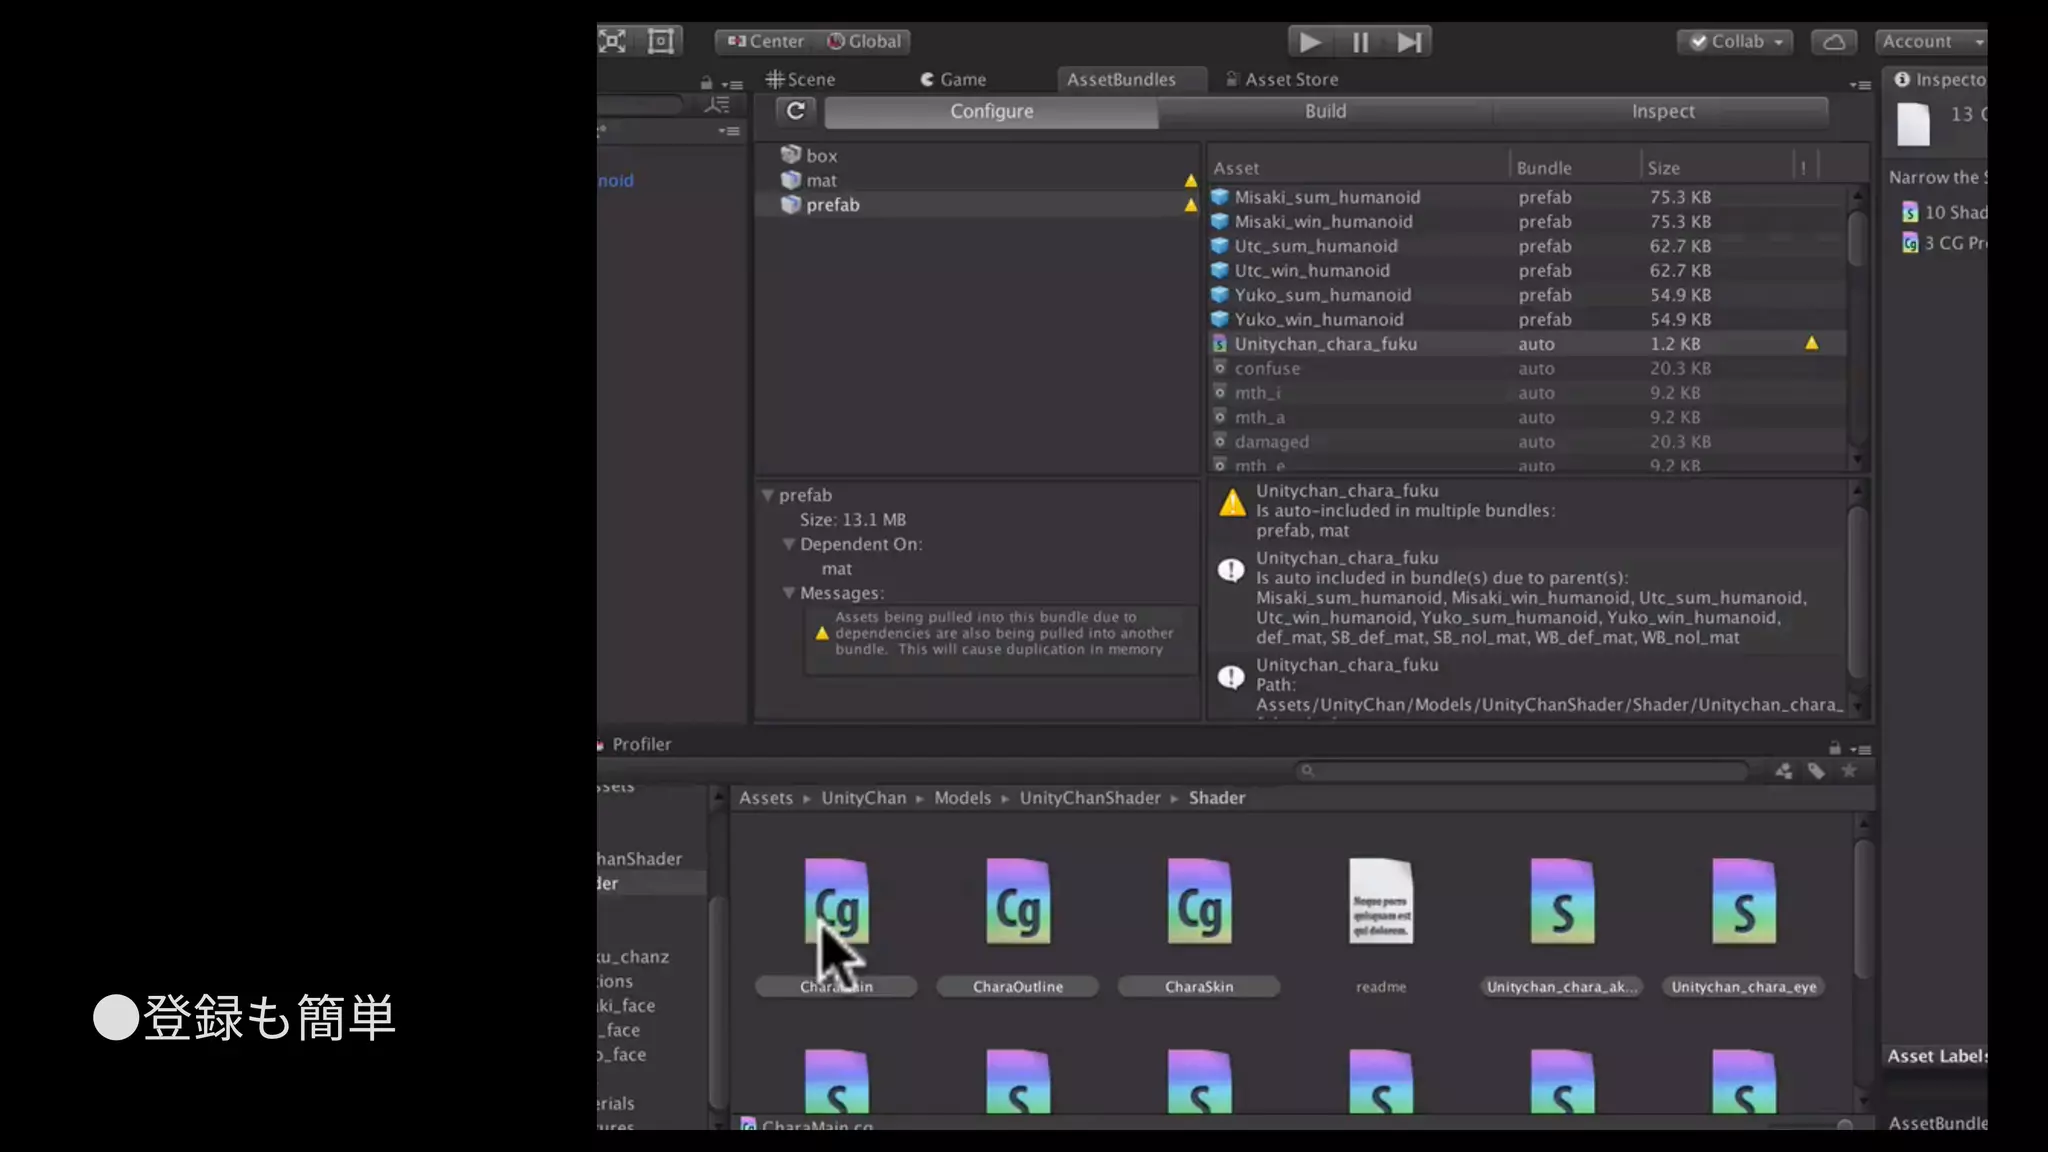Image resolution: width=2048 pixels, height=1152 pixels.
Task: Click the search by label tag icon
Action: point(1816,771)
